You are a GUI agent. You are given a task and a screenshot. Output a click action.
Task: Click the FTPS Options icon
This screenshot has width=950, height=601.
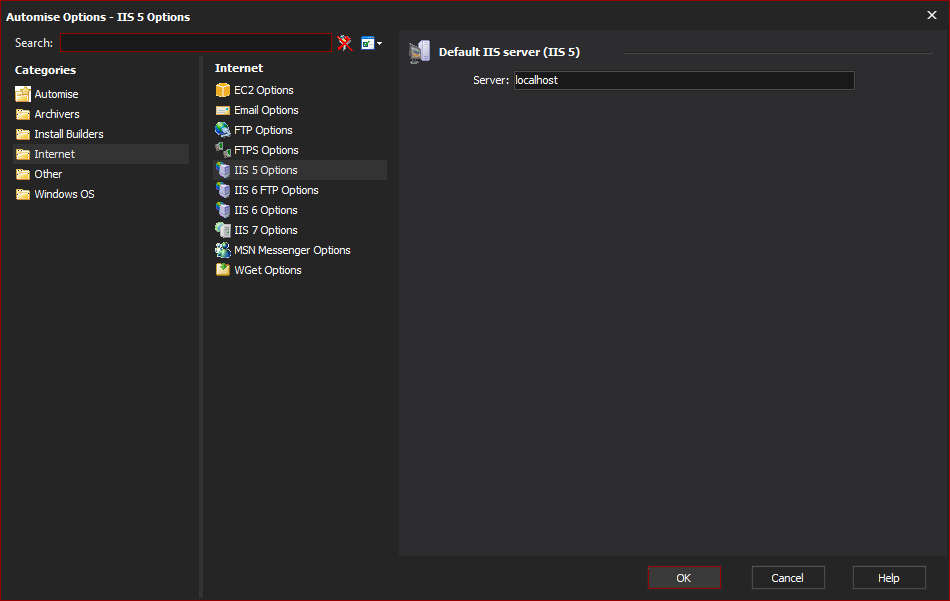click(223, 150)
